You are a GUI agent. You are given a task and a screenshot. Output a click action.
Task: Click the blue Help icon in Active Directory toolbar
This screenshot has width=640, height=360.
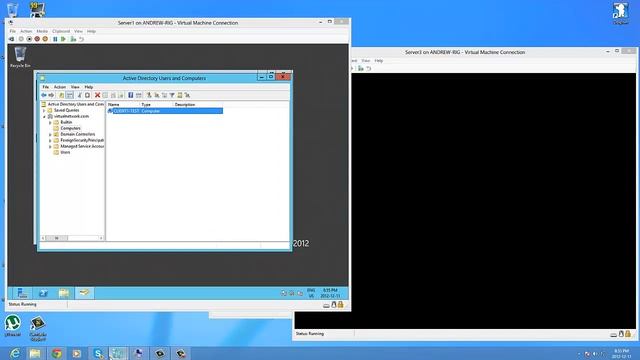pos(131,95)
